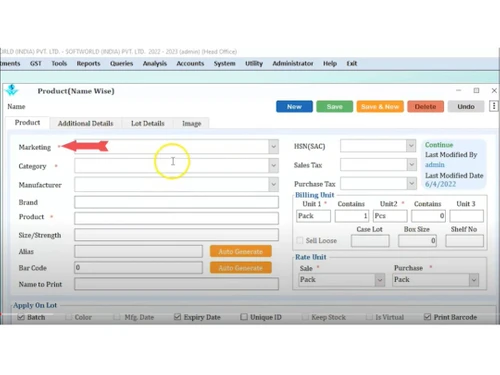Click the Unit2 field containing Pcs
The height and width of the screenshot is (375, 500).
click(x=390, y=216)
